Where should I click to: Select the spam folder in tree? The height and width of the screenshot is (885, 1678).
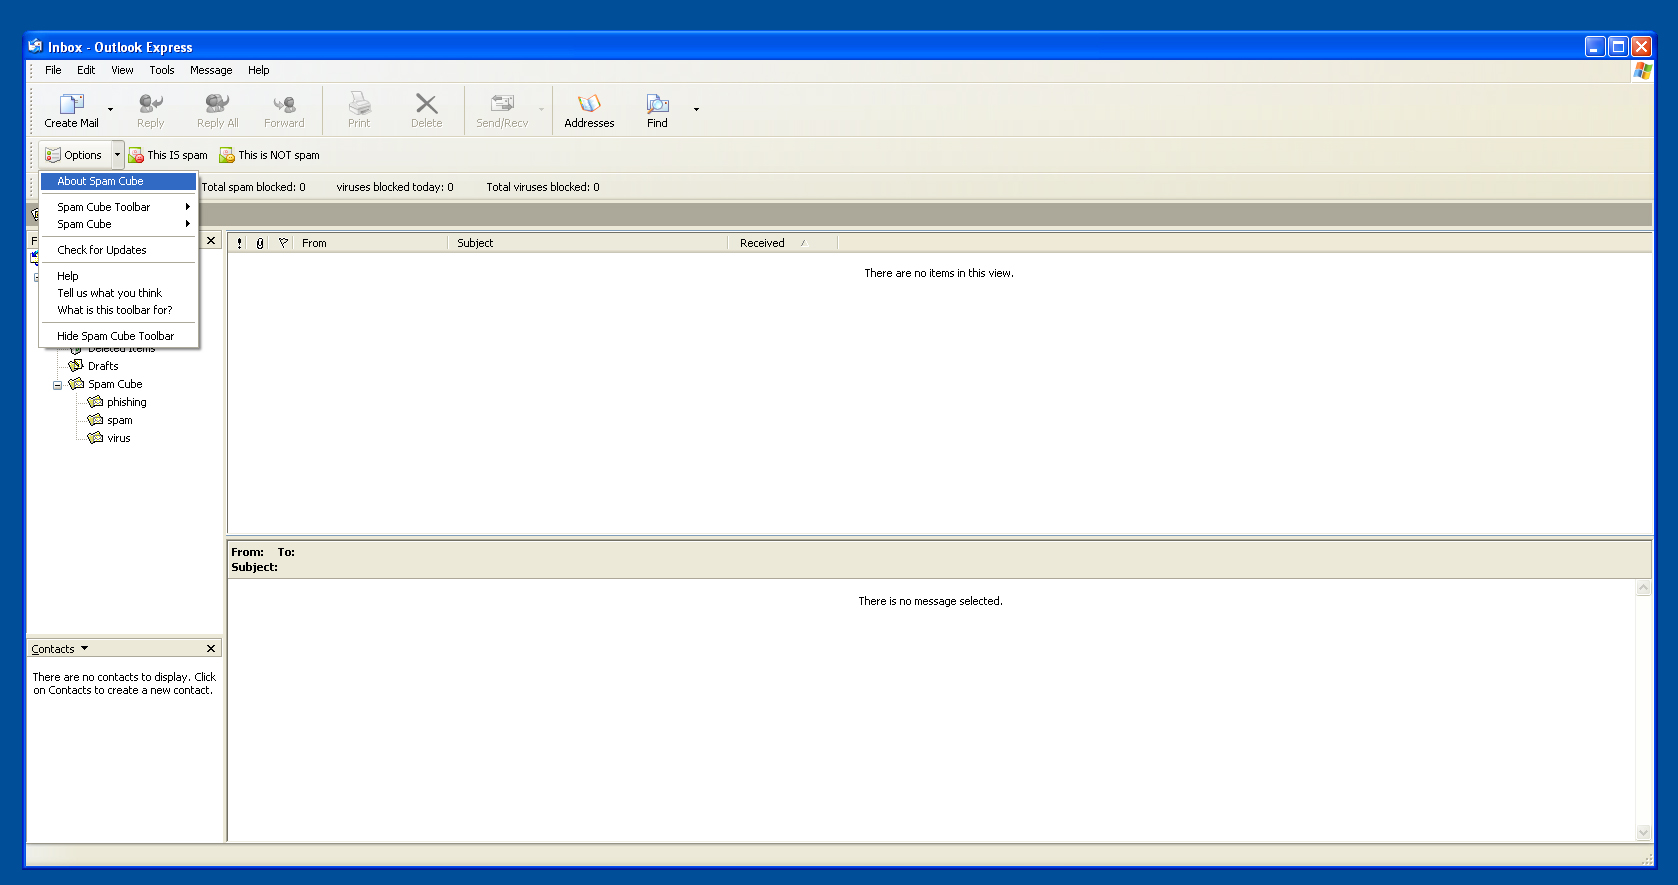tap(119, 420)
